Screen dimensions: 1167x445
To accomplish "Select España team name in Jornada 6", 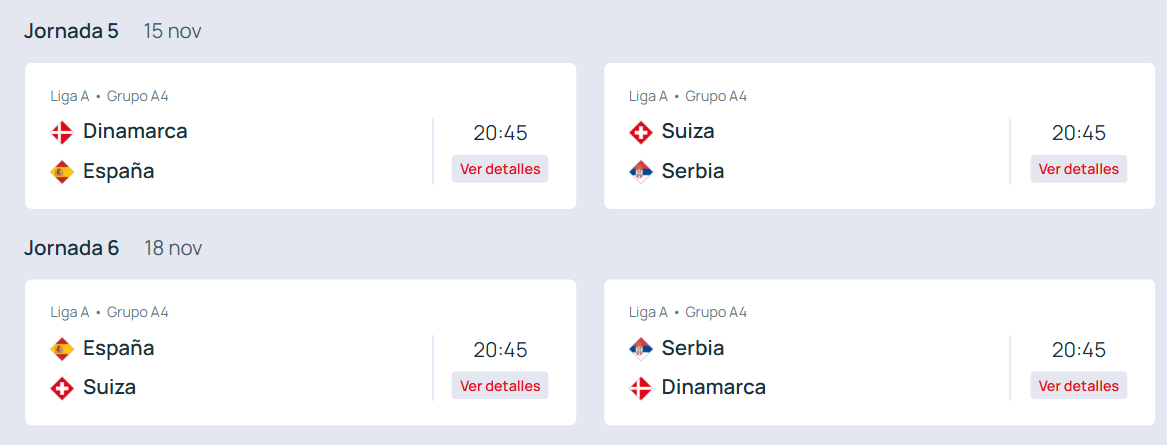I will pos(118,348).
